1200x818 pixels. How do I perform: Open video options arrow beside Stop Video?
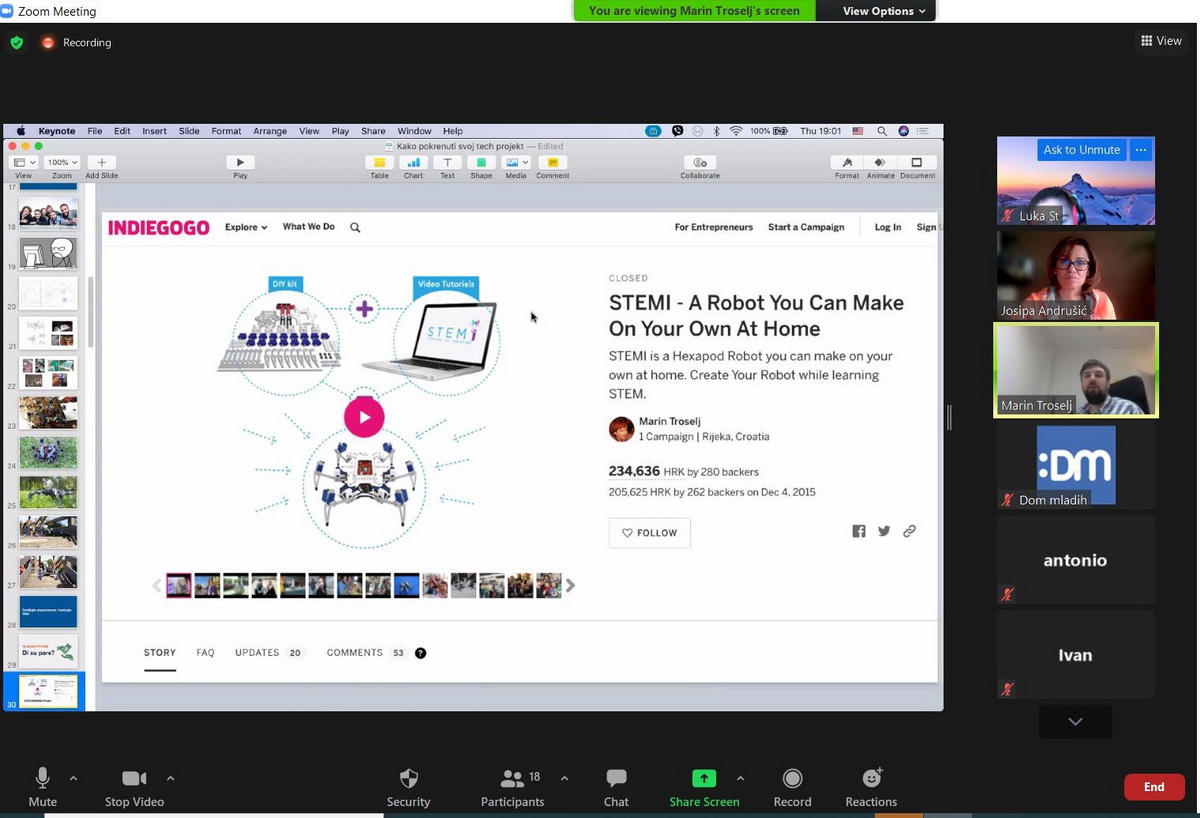(x=170, y=778)
